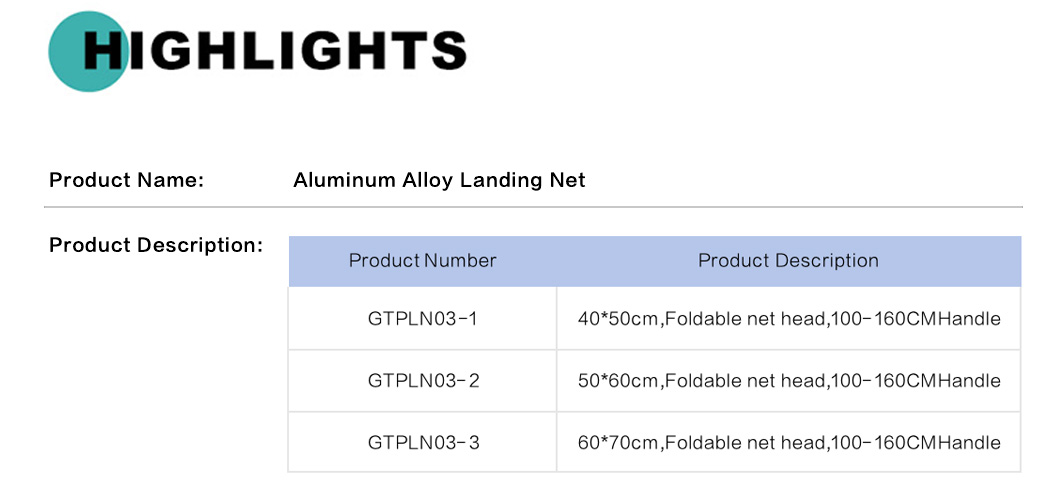Screen dimensions: 1054x504
Task: Select the "Product Name:" label
Action: point(127,181)
